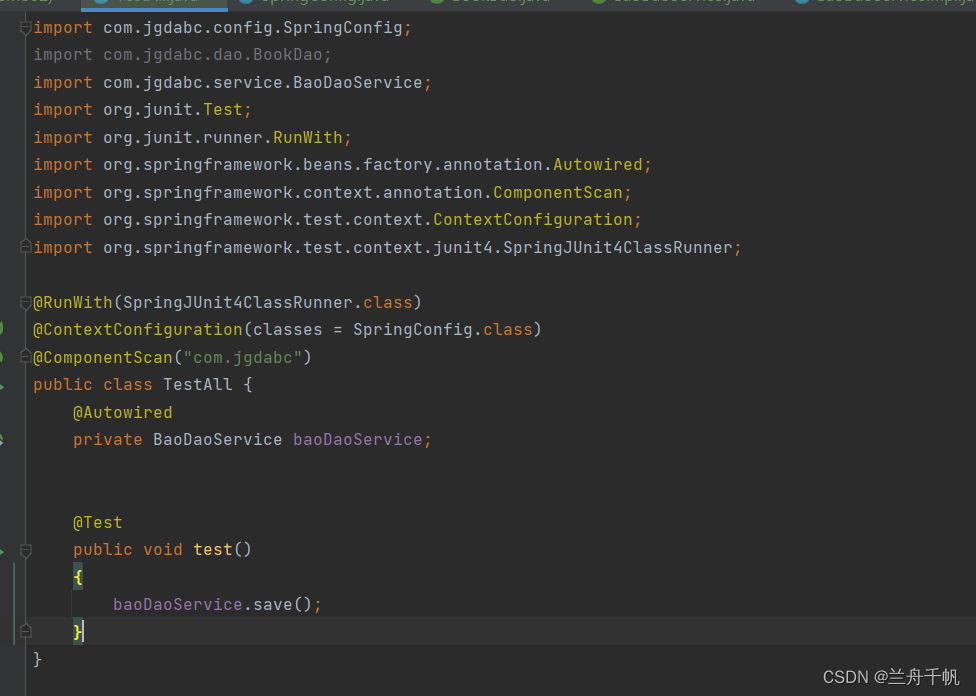This screenshot has width=976, height=696.
Task: Click SpringConfig in classes = SpringConfig.class
Action: tap(413, 329)
